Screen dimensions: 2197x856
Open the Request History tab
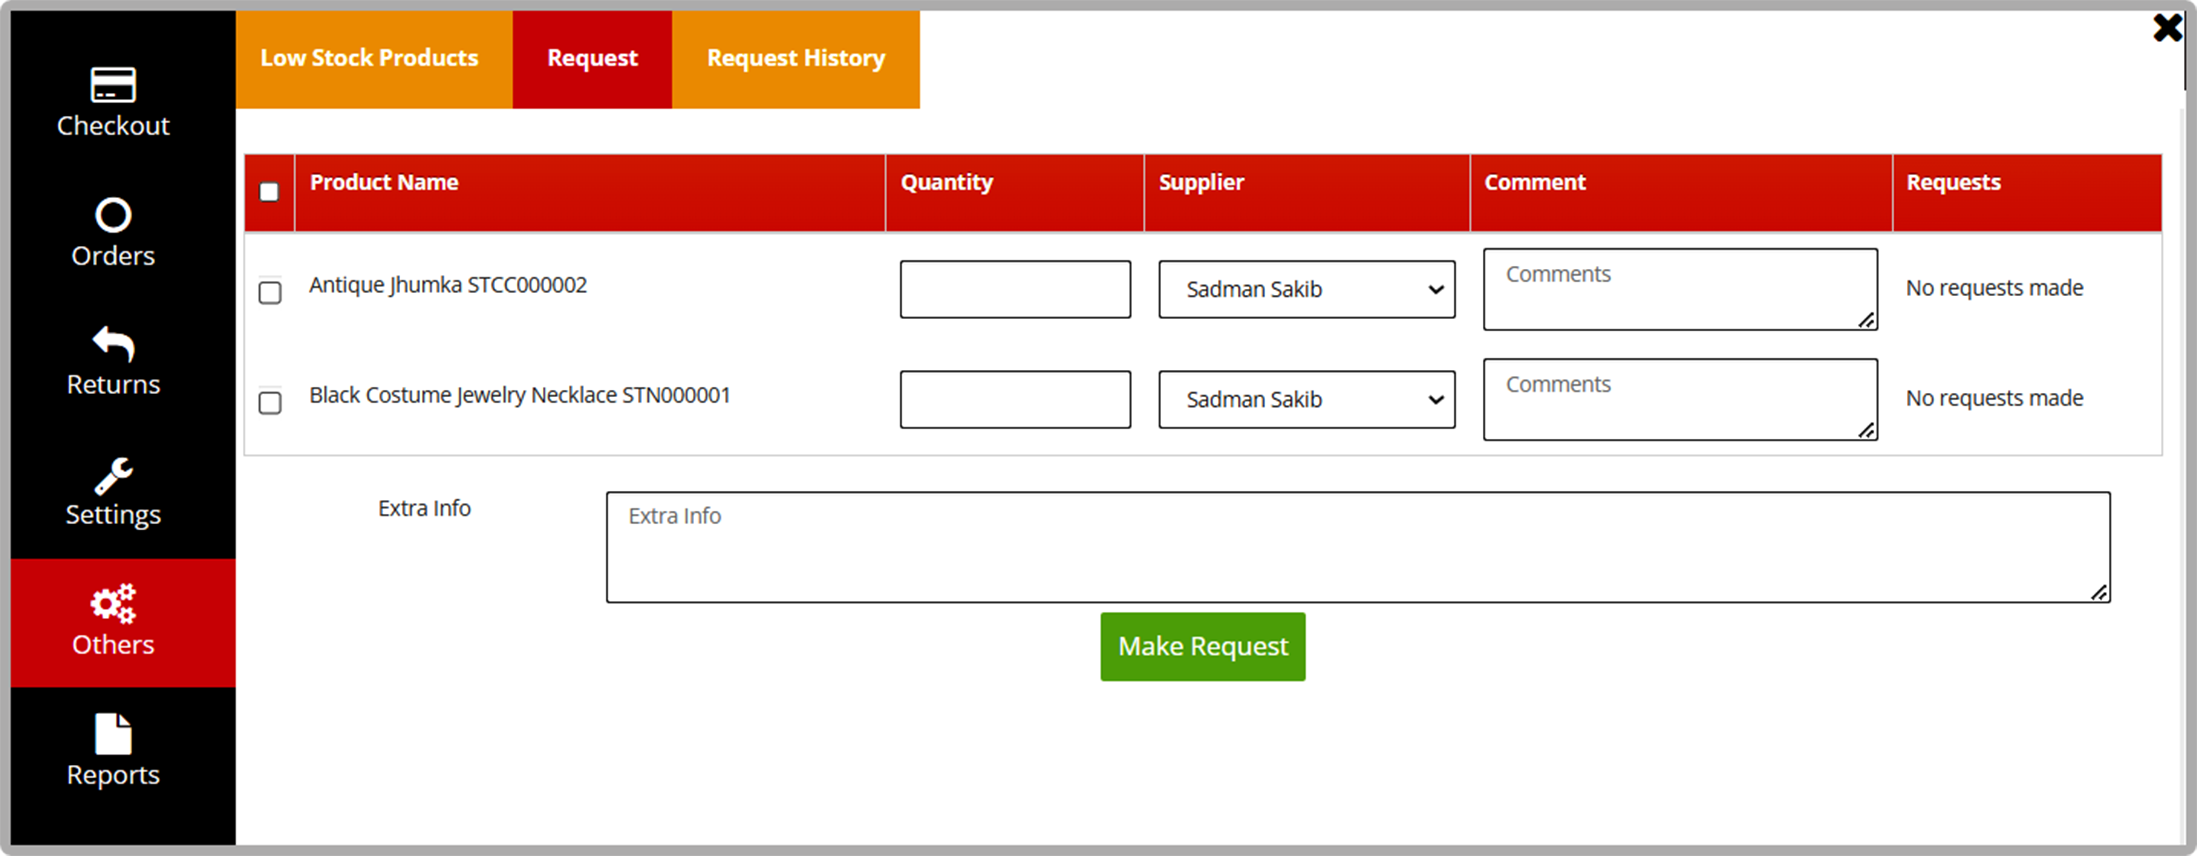pyautogui.click(x=796, y=58)
